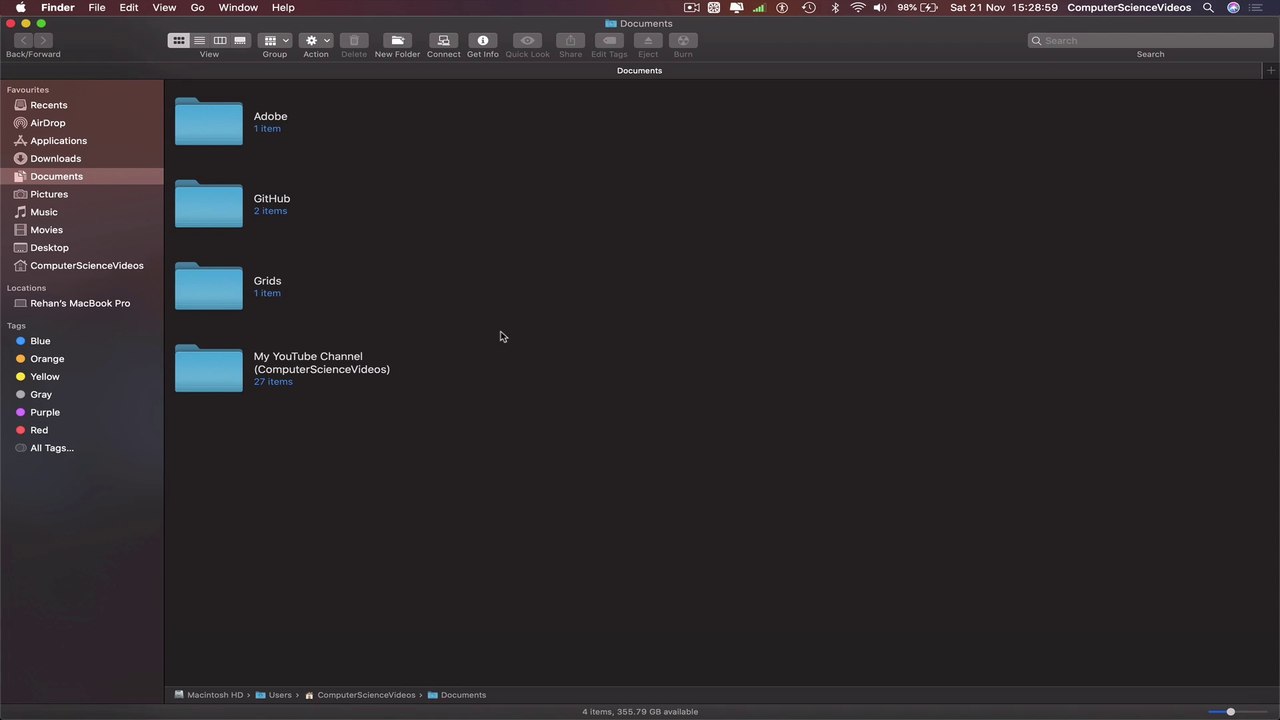Click the GitHub folder name label
The height and width of the screenshot is (720, 1280).
[x=272, y=199]
